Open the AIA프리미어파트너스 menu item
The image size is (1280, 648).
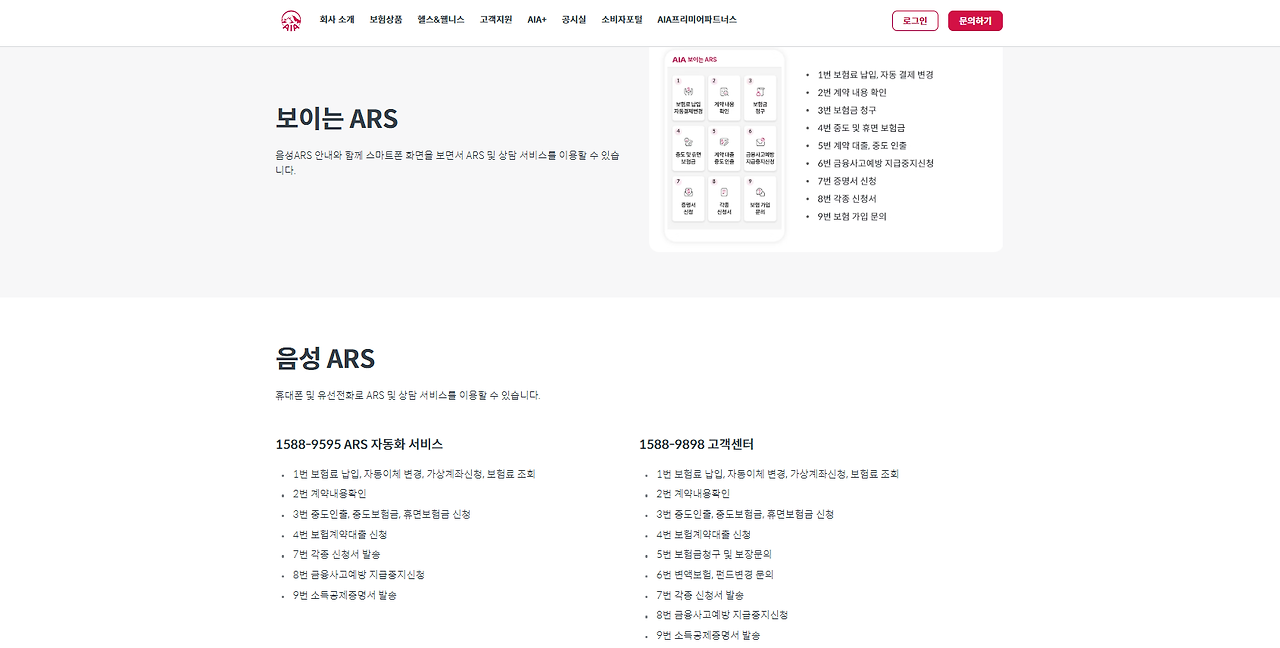pyautogui.click(x=697, y=20)
